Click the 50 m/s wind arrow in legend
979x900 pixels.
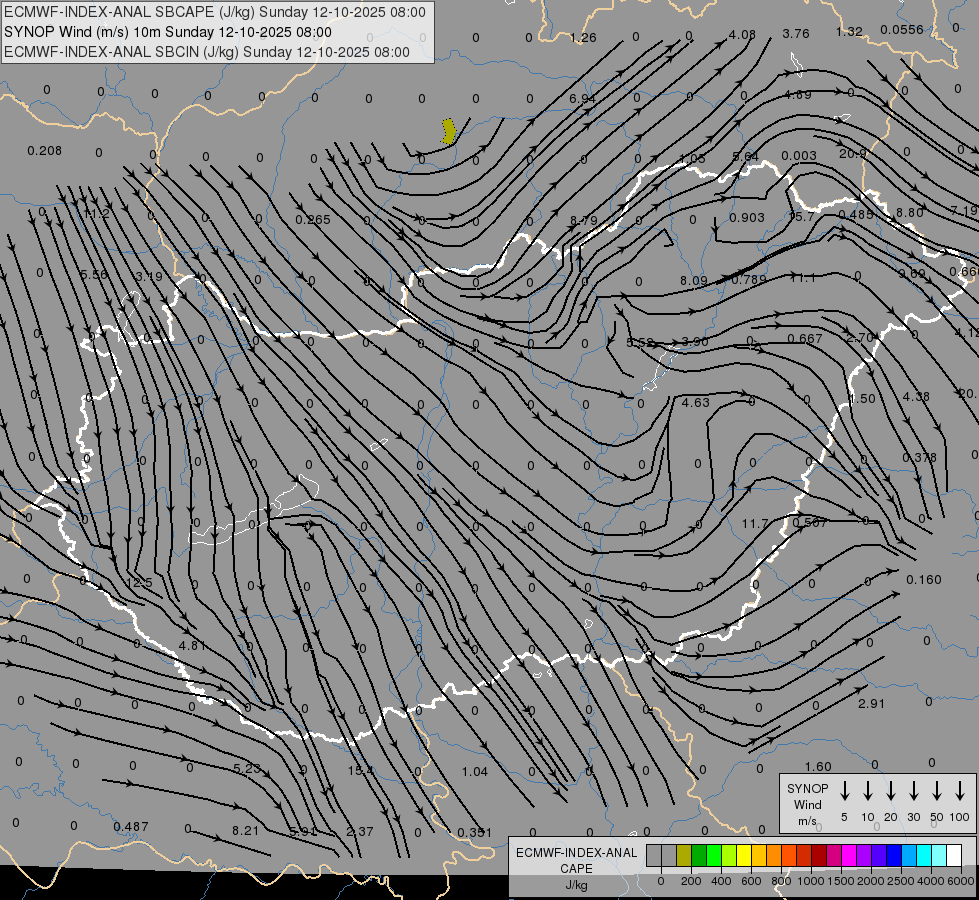(937, 790)
